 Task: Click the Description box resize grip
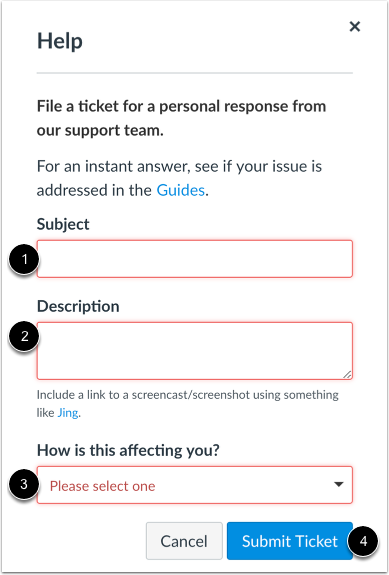tap(347, 374)
